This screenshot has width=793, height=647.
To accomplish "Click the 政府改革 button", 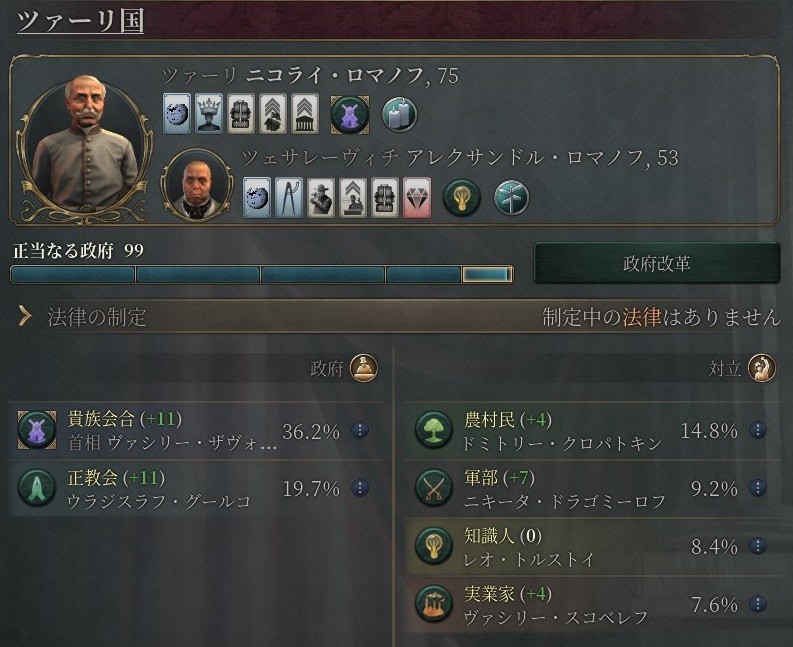I will [x=656, y=264].
